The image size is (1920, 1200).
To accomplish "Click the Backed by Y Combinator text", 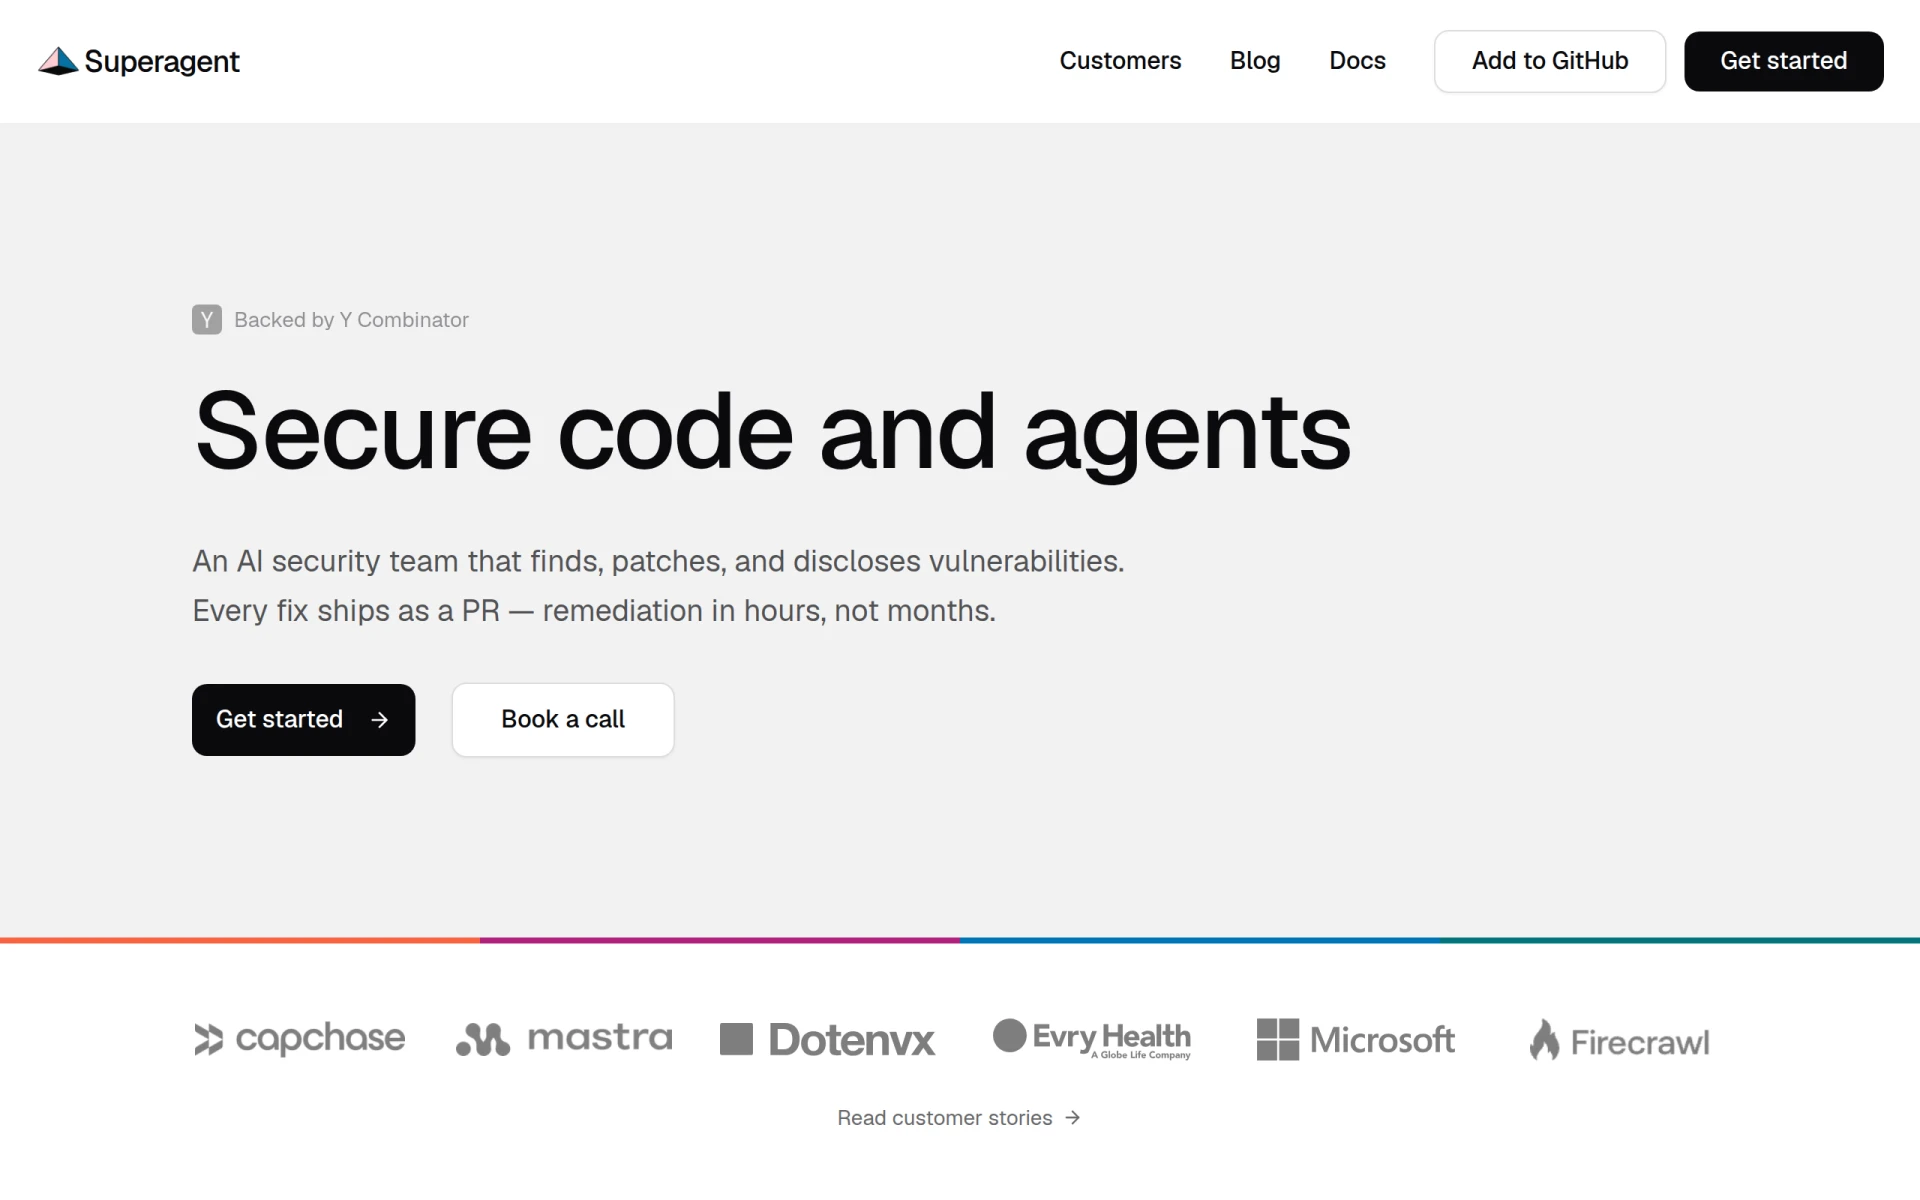I will pyautogui.click(x=351, y=320).
